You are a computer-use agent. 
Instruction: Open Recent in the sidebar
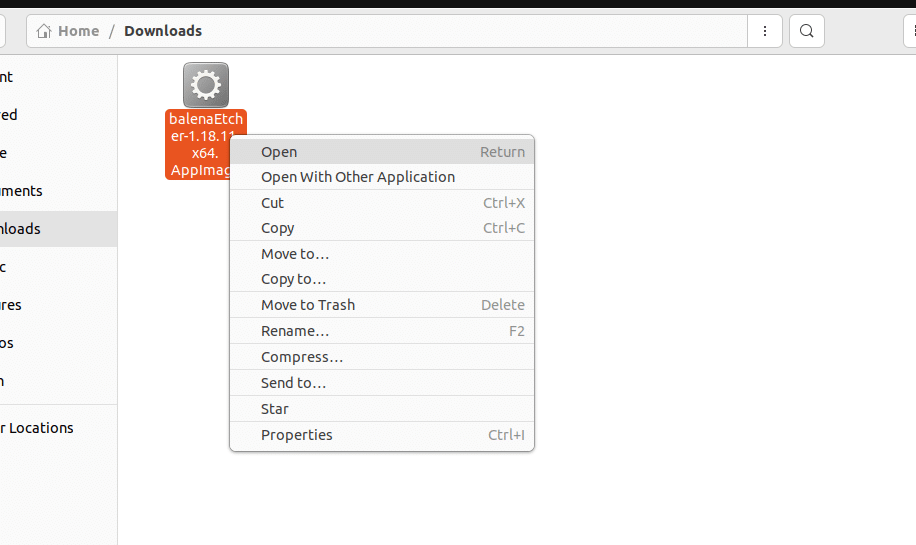tap(58, 77)
